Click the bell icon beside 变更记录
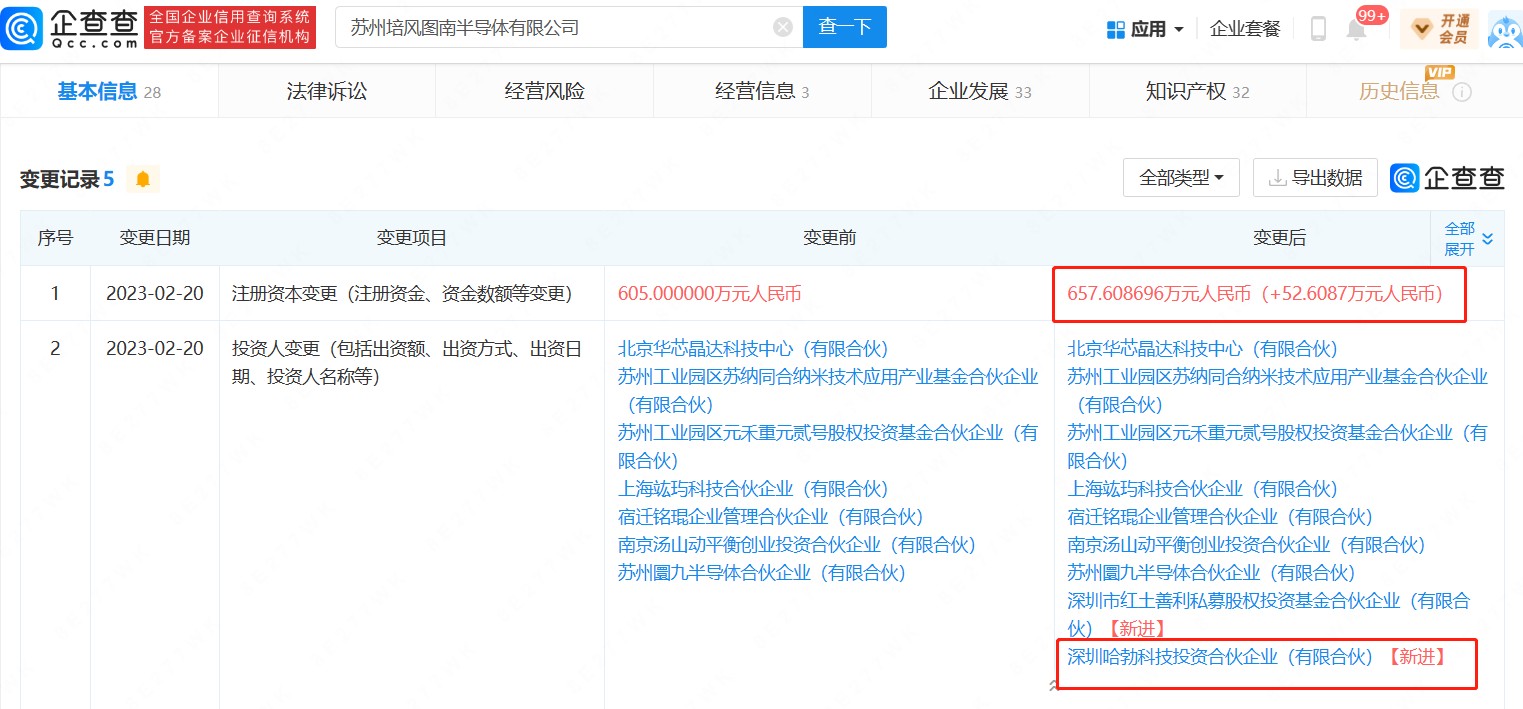This screenshot has width=1523, height=709. point(141,178)
